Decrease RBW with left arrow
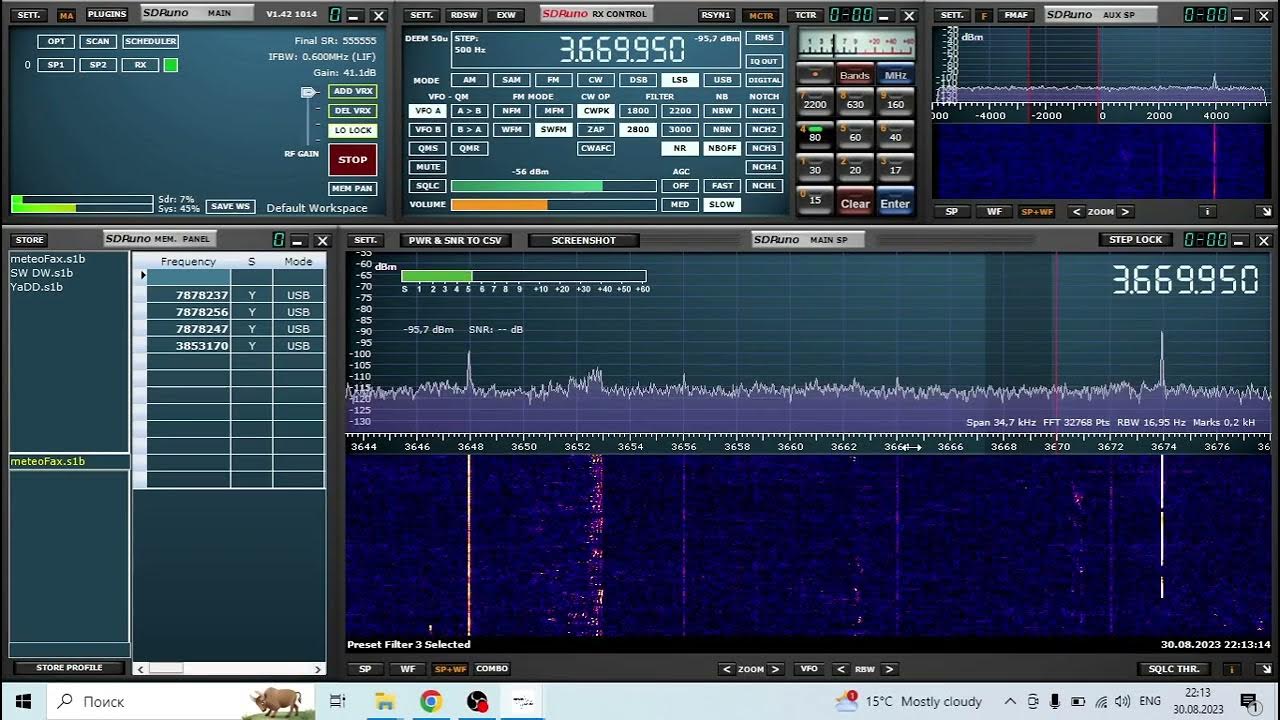 coord(841,669)
